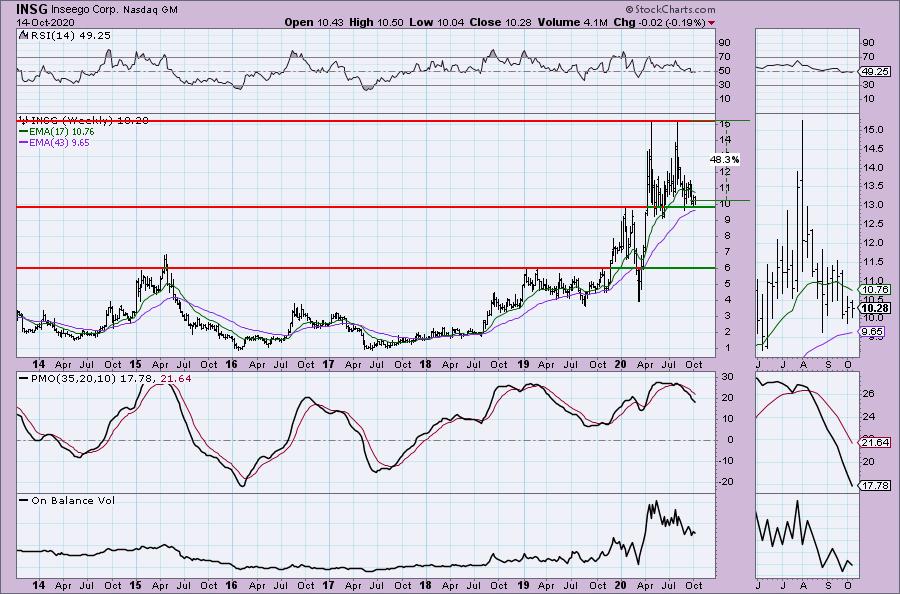Click the green EMA(17) legend line swatch

click(x=23, y=131)
